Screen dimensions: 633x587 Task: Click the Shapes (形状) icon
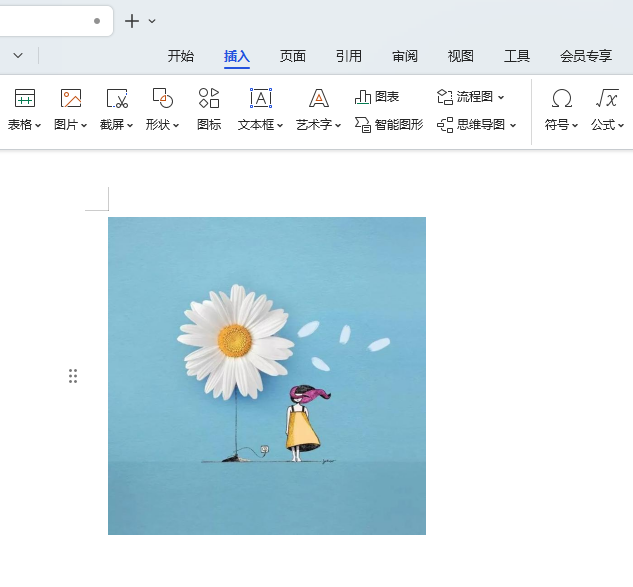click(162, 98)
